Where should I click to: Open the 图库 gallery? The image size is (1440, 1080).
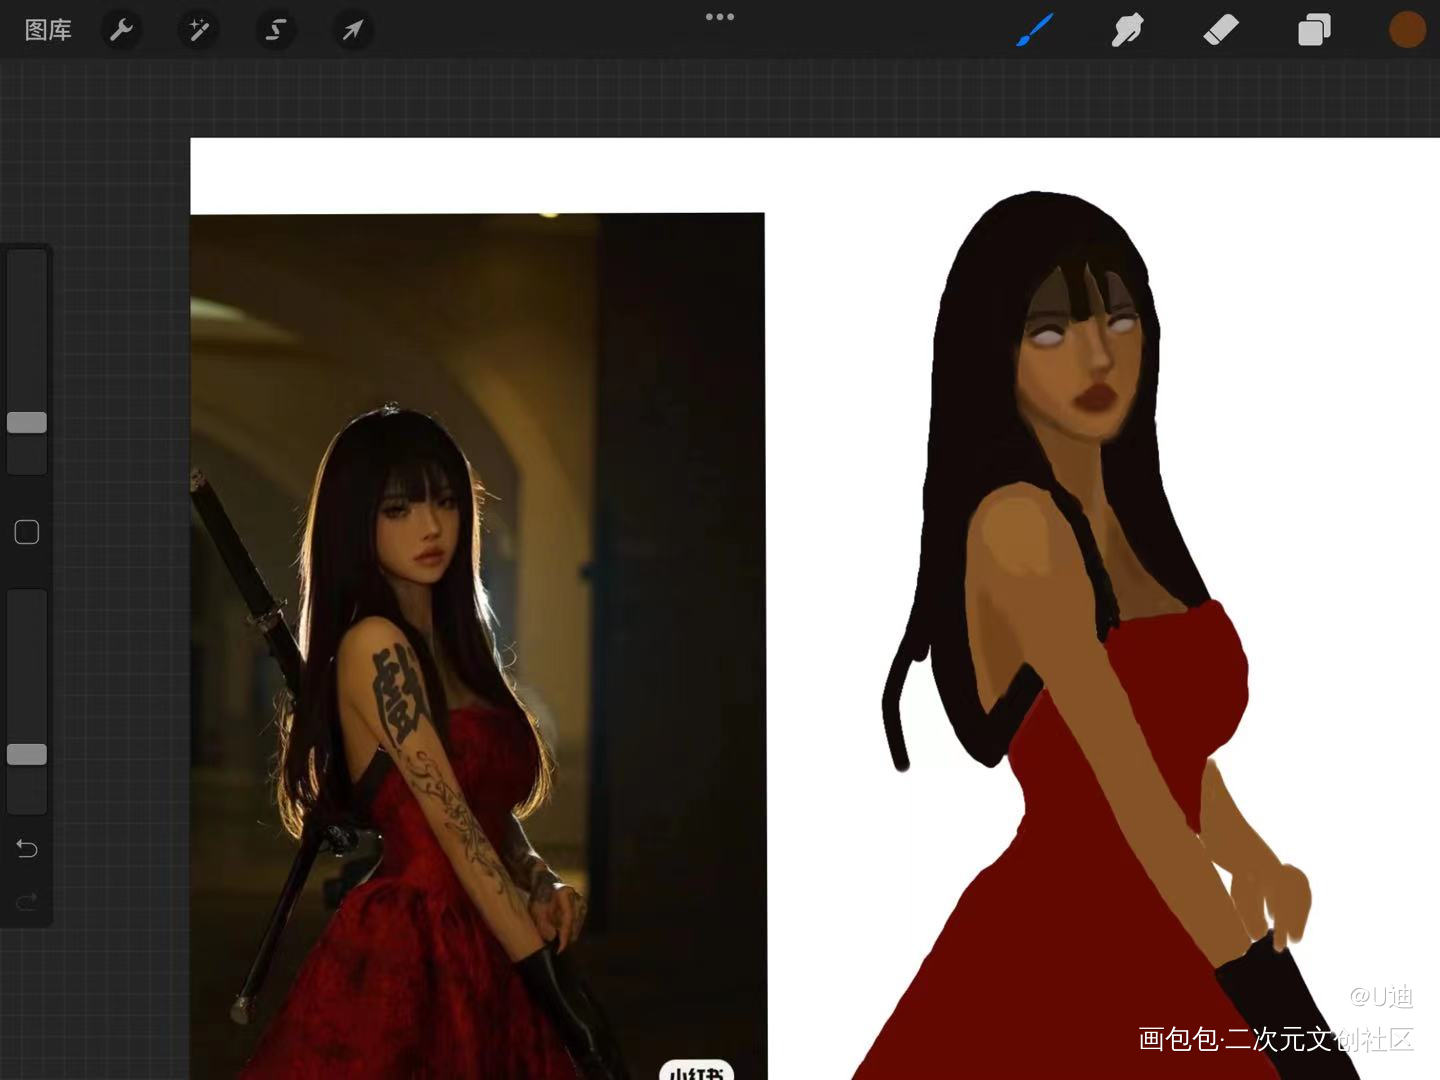48,30
